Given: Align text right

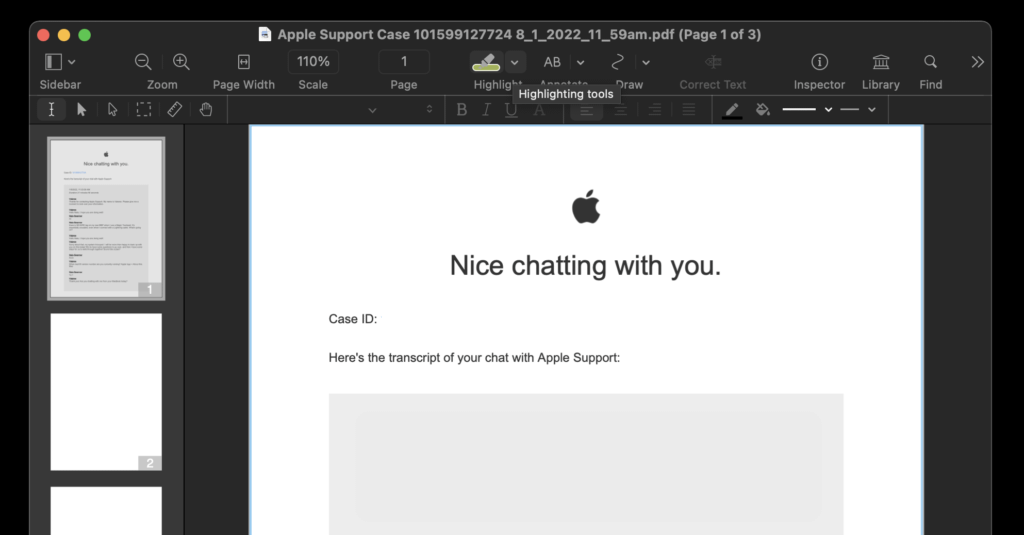Looking at the screenshot, I should pyautogui.click(x=654, y=110).
